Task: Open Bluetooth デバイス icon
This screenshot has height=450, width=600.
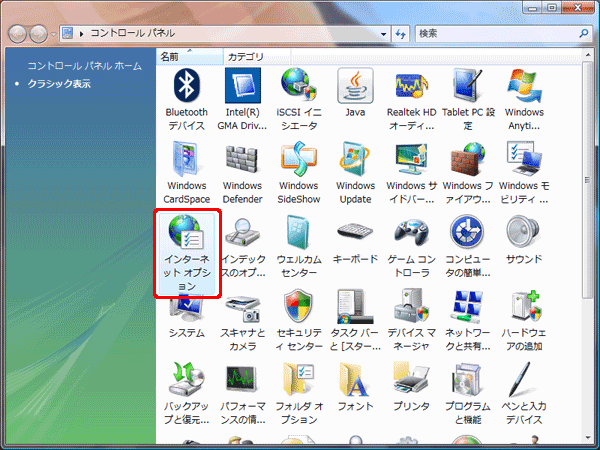Action: click(186, 99)
